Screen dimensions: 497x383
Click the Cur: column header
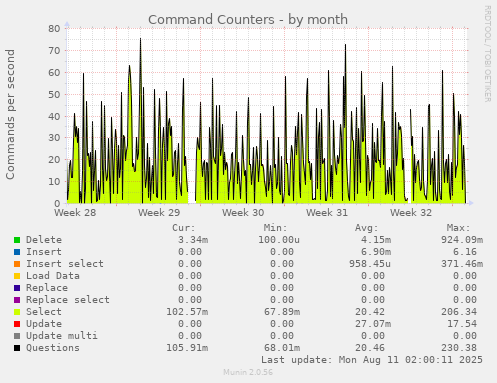184,228
